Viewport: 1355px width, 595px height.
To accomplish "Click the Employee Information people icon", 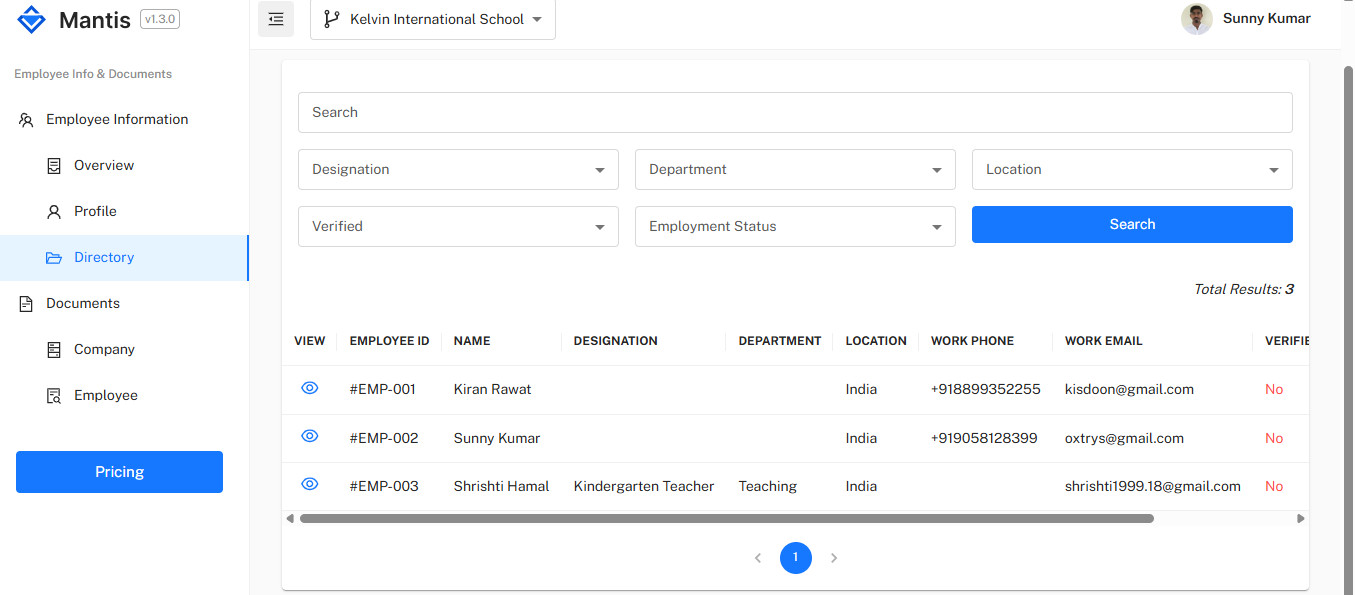I will pos(26,120).
